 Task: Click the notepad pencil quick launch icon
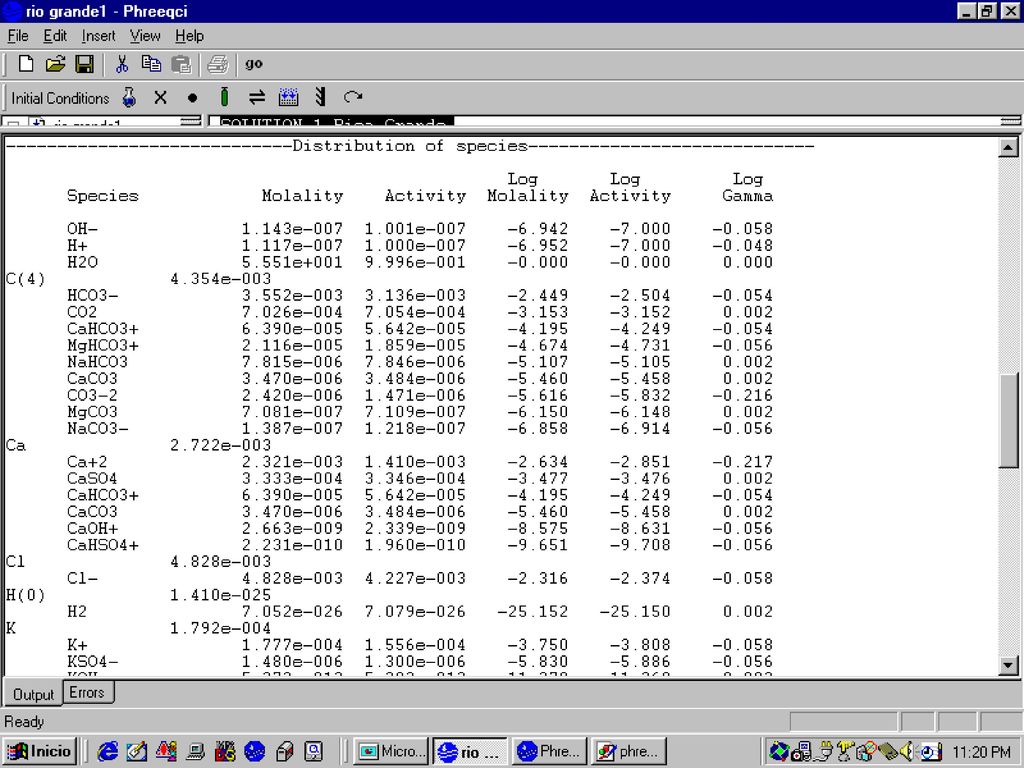click(x=136, y=752)
